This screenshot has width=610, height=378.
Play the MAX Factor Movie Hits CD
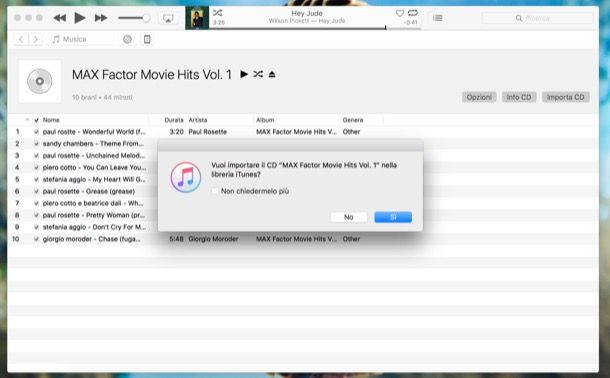coord(244,74)
